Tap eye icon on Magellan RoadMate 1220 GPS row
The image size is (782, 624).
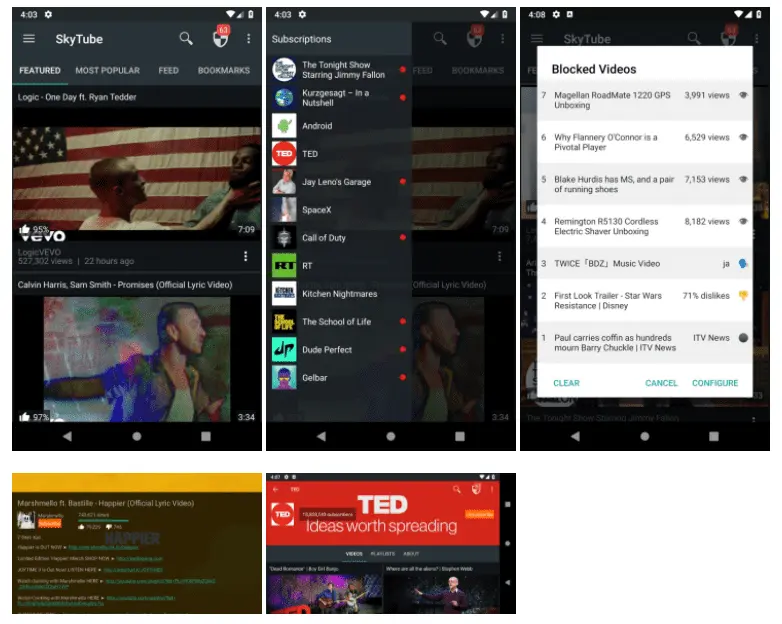click(743, 95)
